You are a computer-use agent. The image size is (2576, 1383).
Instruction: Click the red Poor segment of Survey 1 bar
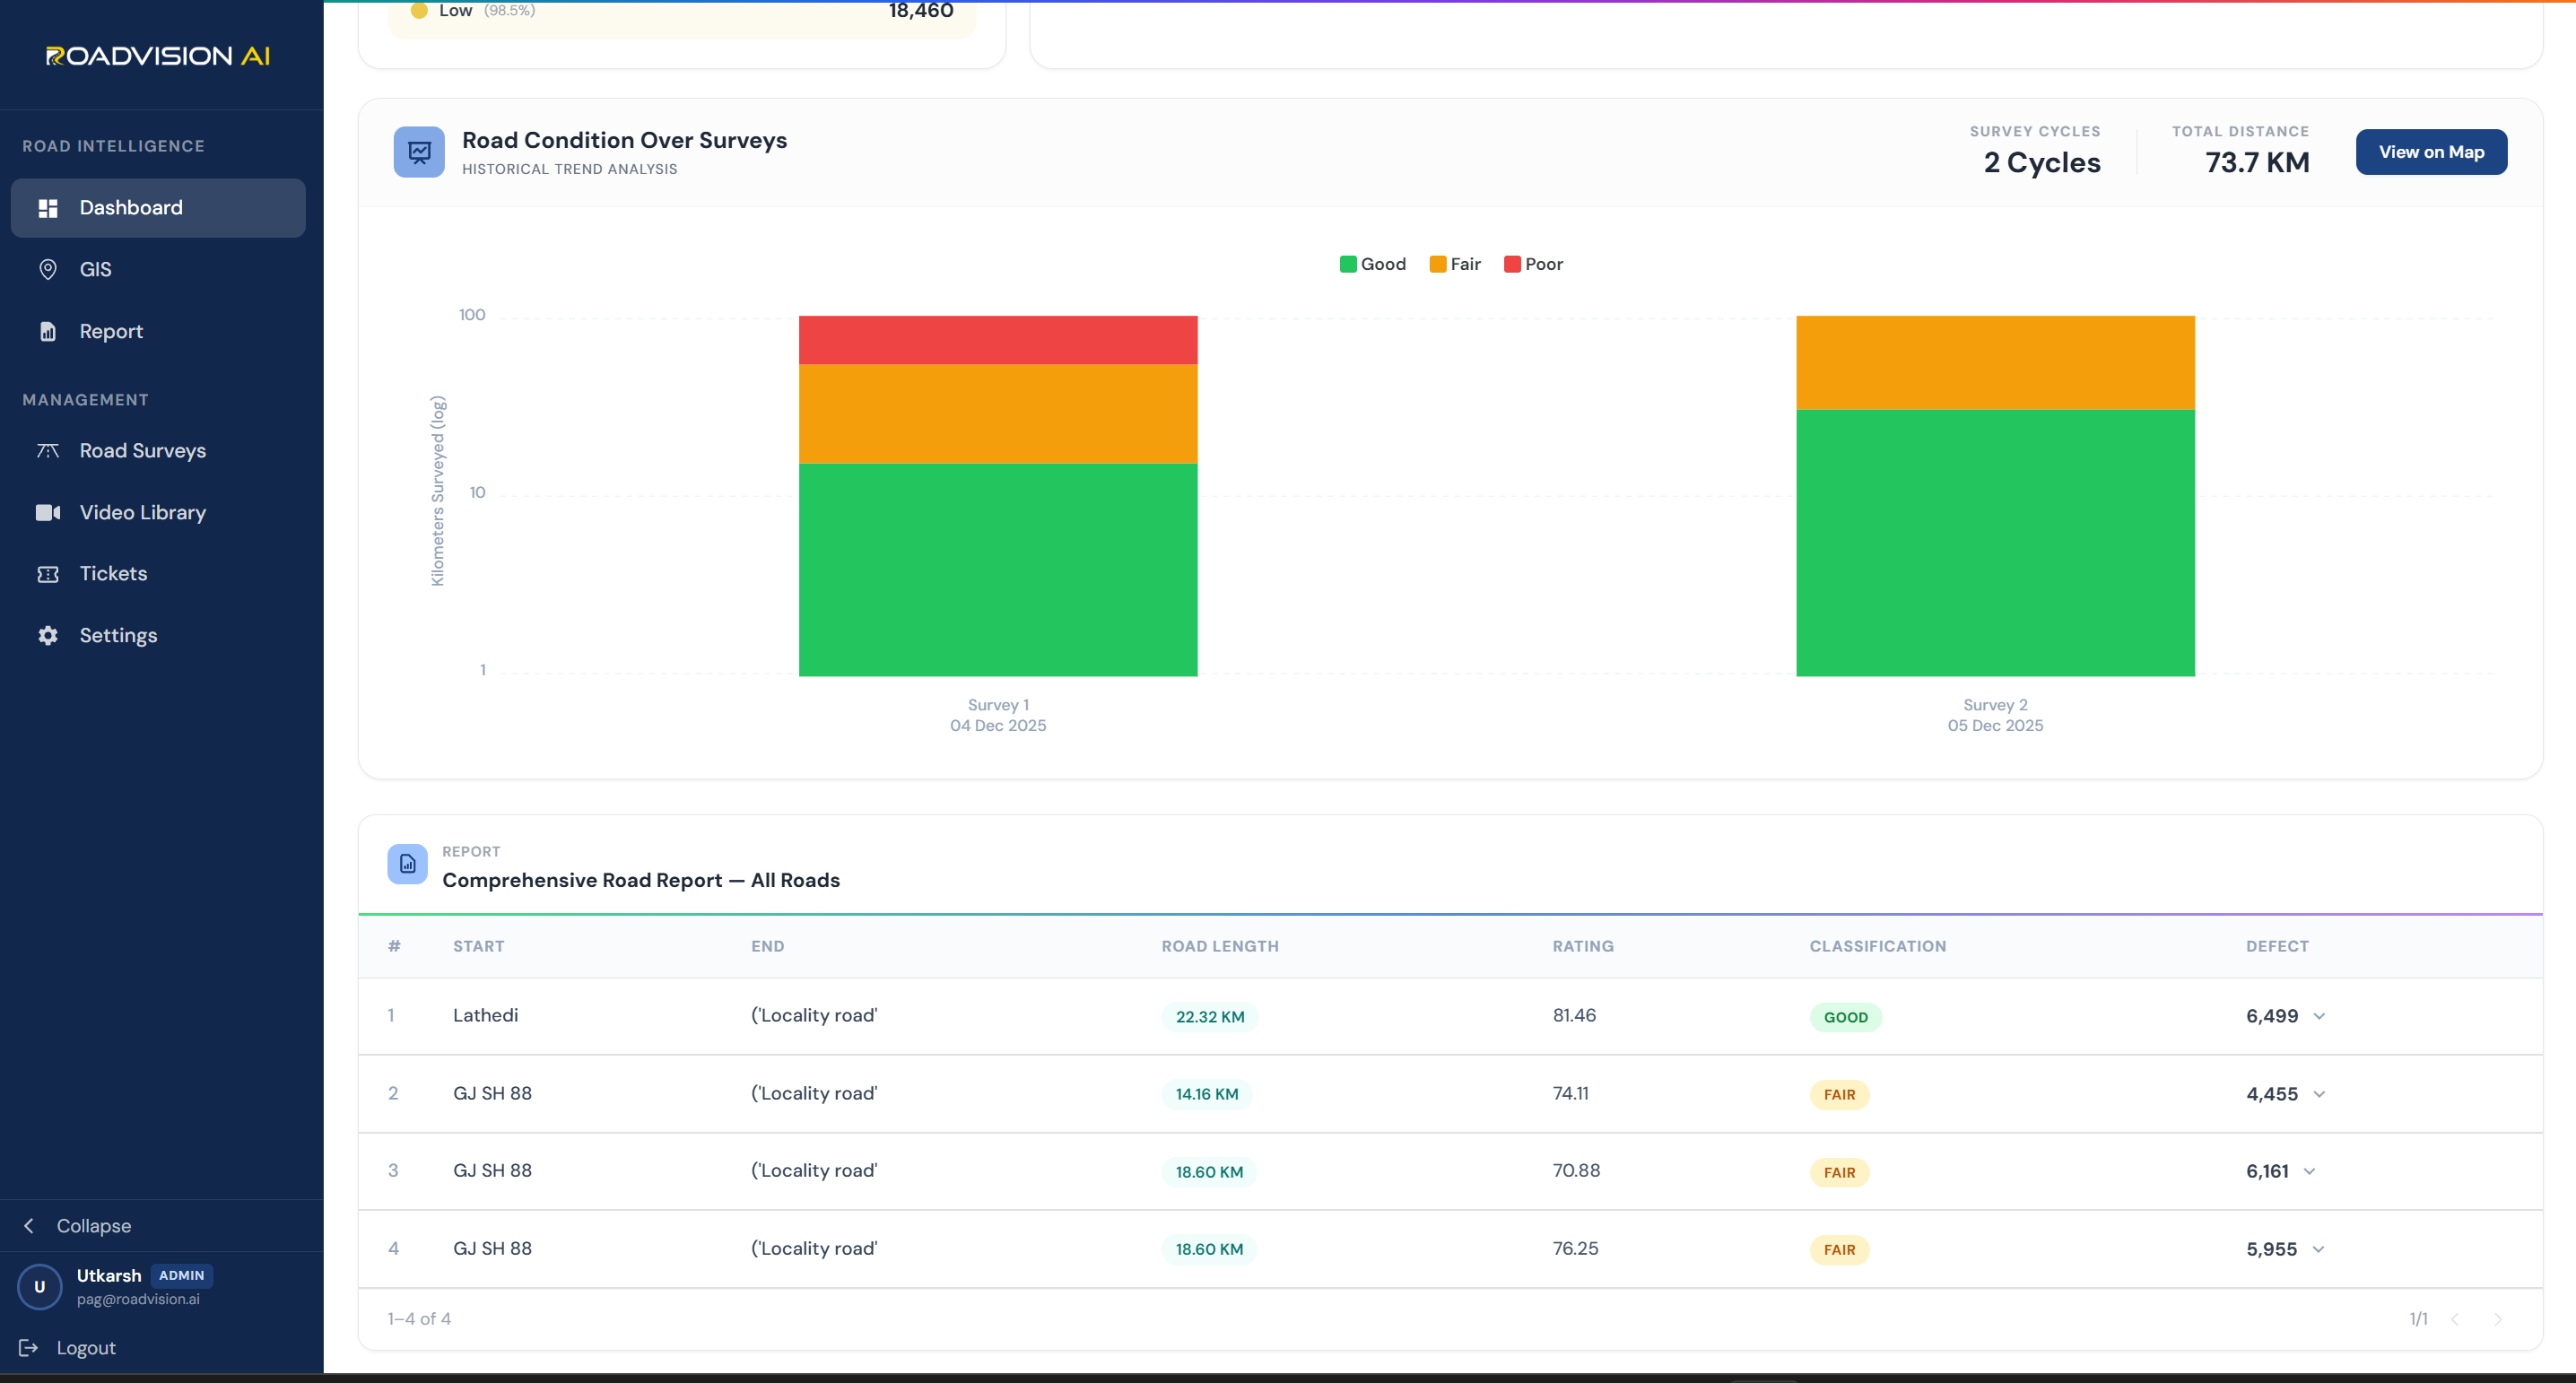click(x=998, y=340)
